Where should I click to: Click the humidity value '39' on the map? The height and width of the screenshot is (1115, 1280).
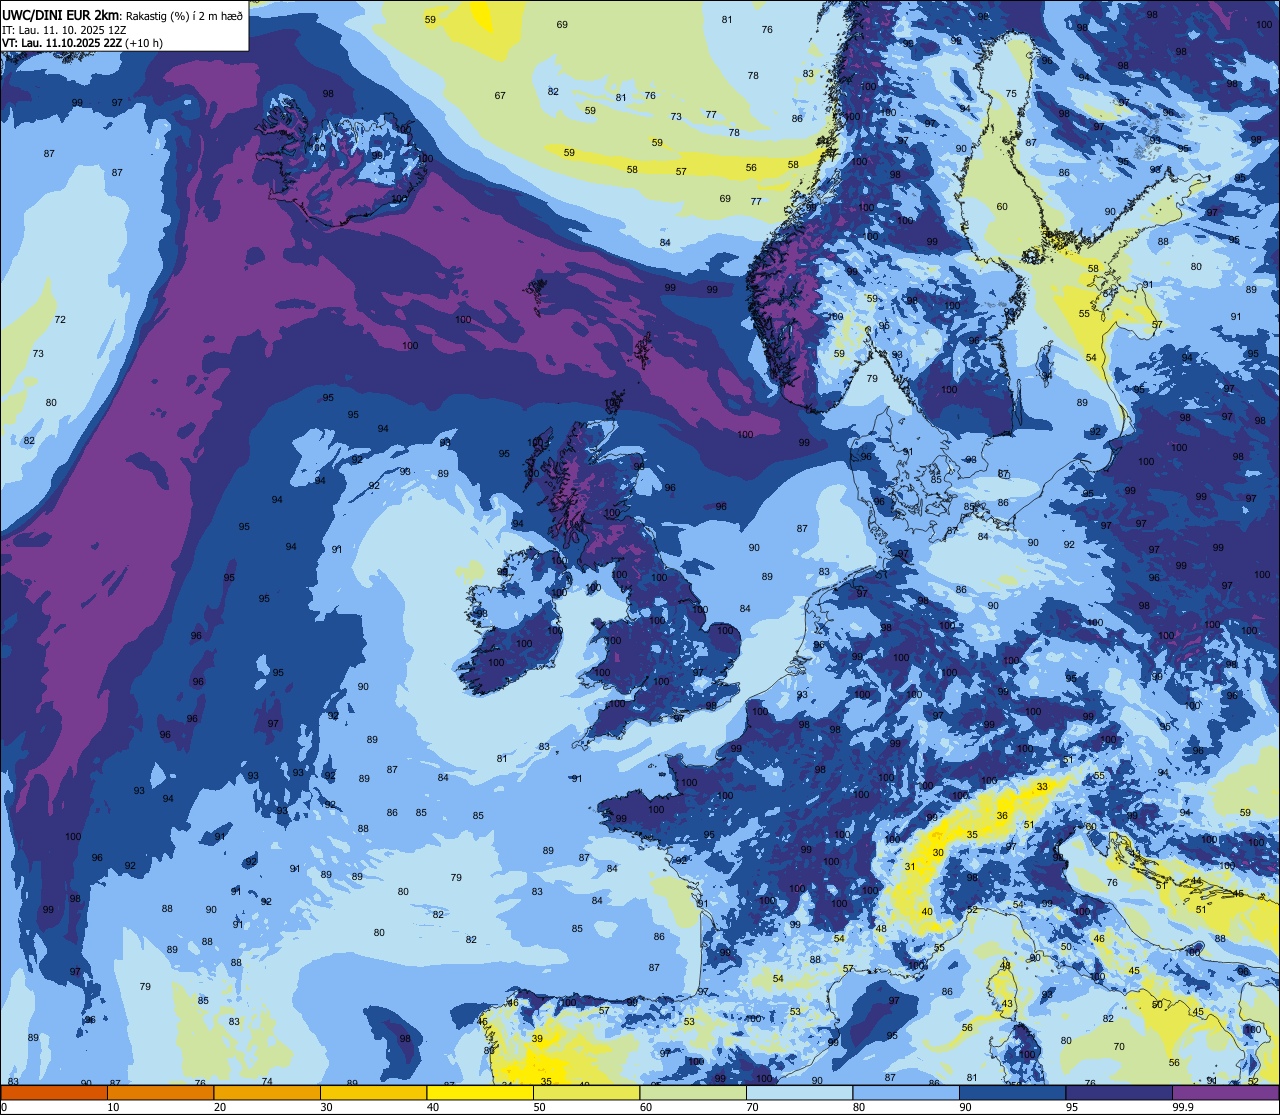[x=537, y=1039]
